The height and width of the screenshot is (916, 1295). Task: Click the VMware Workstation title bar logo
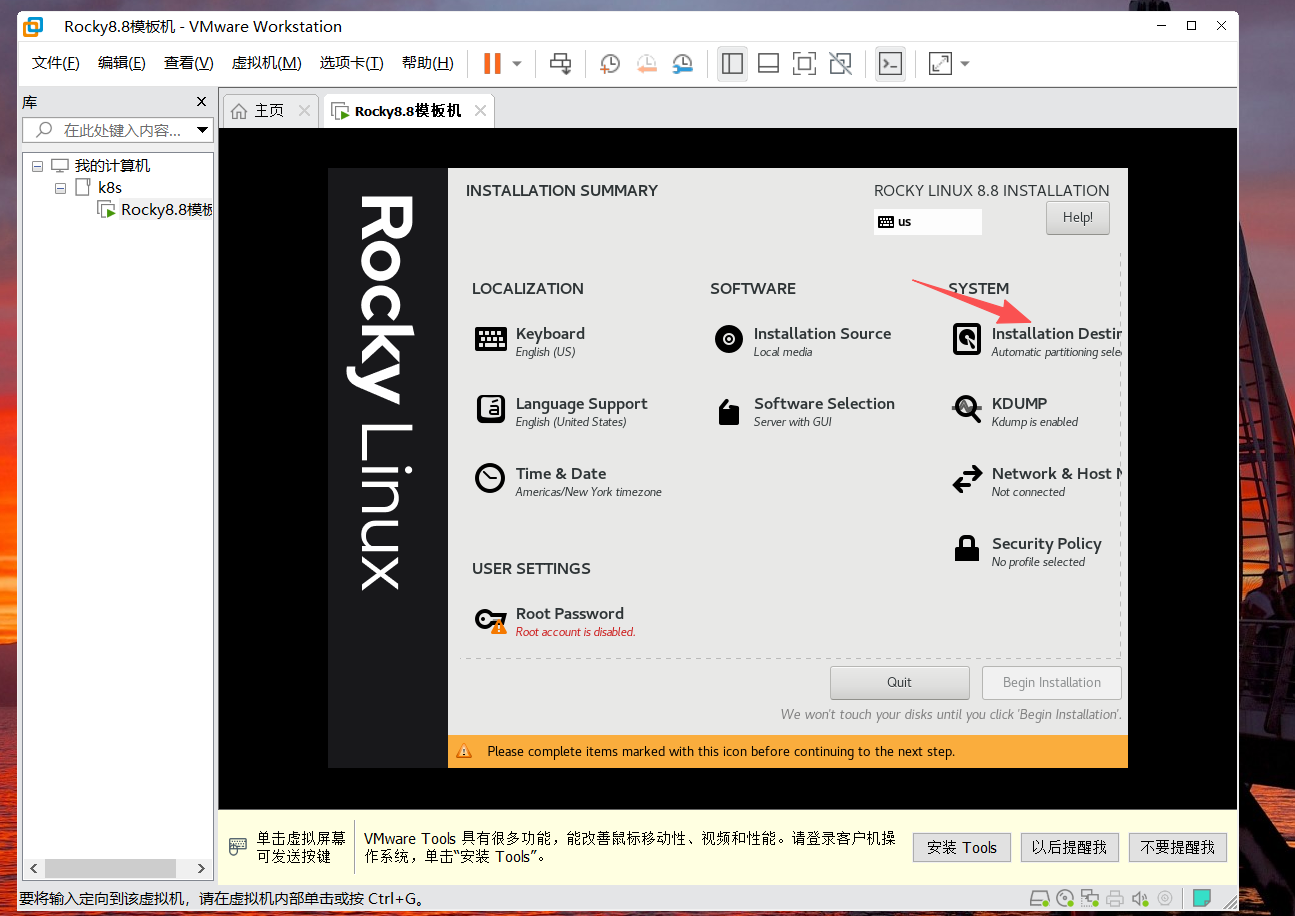point(33,26)
